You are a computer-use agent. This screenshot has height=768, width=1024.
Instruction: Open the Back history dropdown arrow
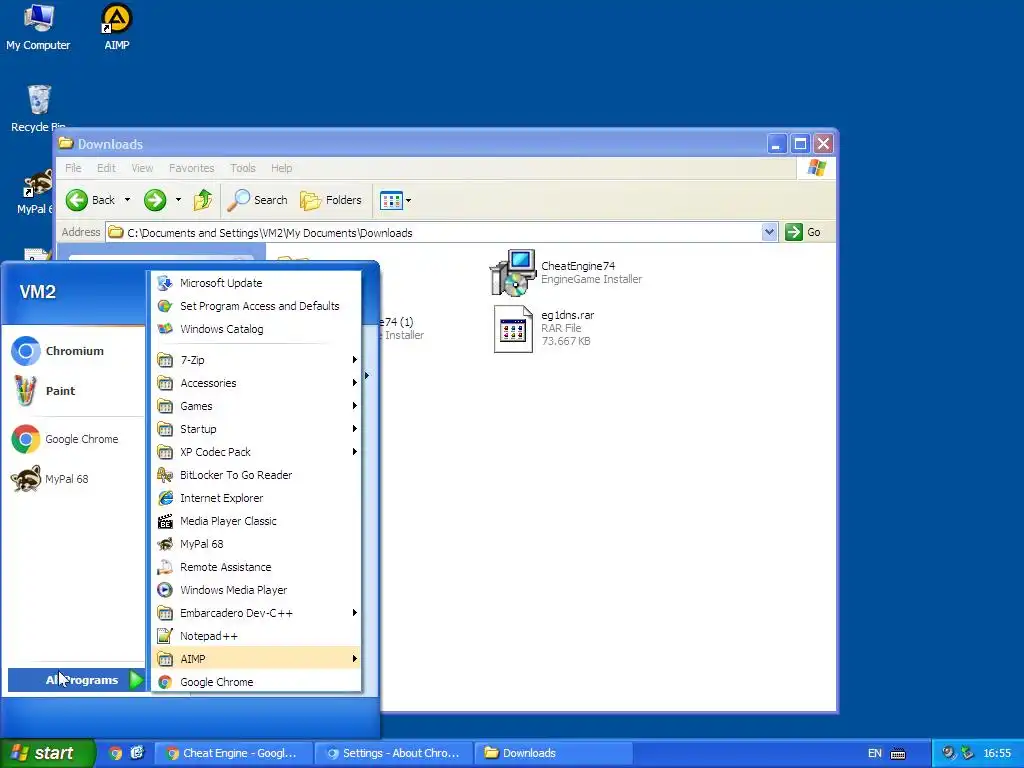(x=127, y=200)
